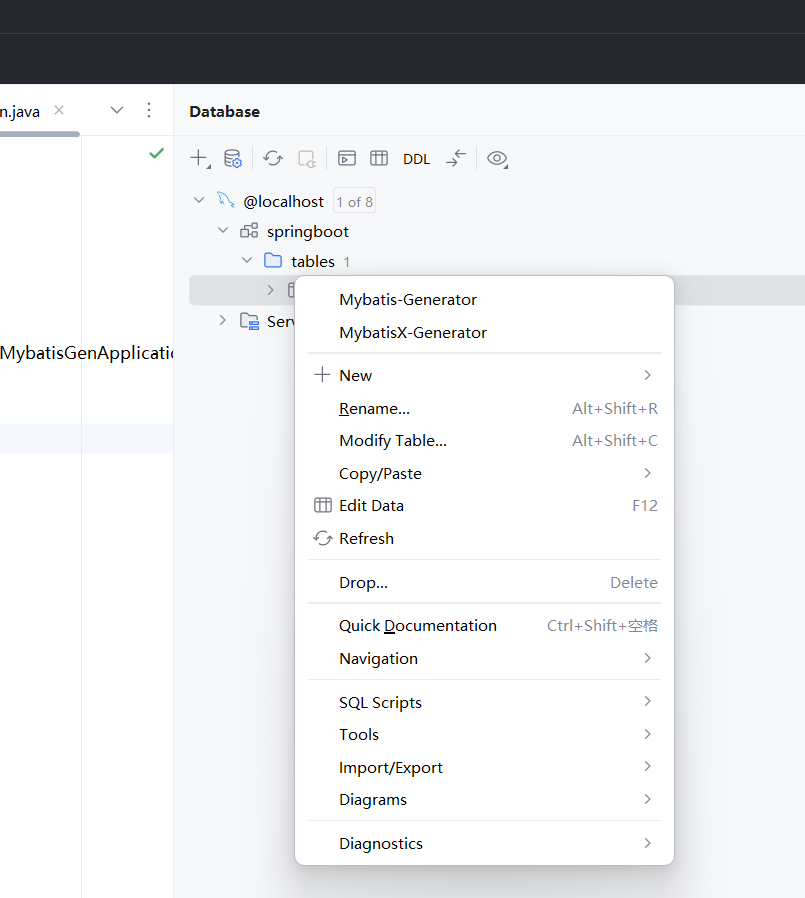Open the View Options eye icon
Screen dimensions: 805x898
pyautogui.click(x=497, y=159)
